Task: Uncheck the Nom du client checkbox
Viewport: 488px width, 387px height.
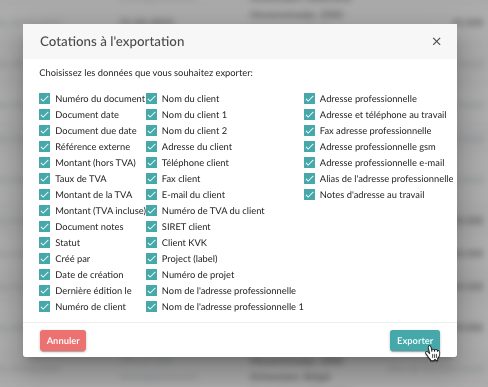Action: click(x=151, y=99)
